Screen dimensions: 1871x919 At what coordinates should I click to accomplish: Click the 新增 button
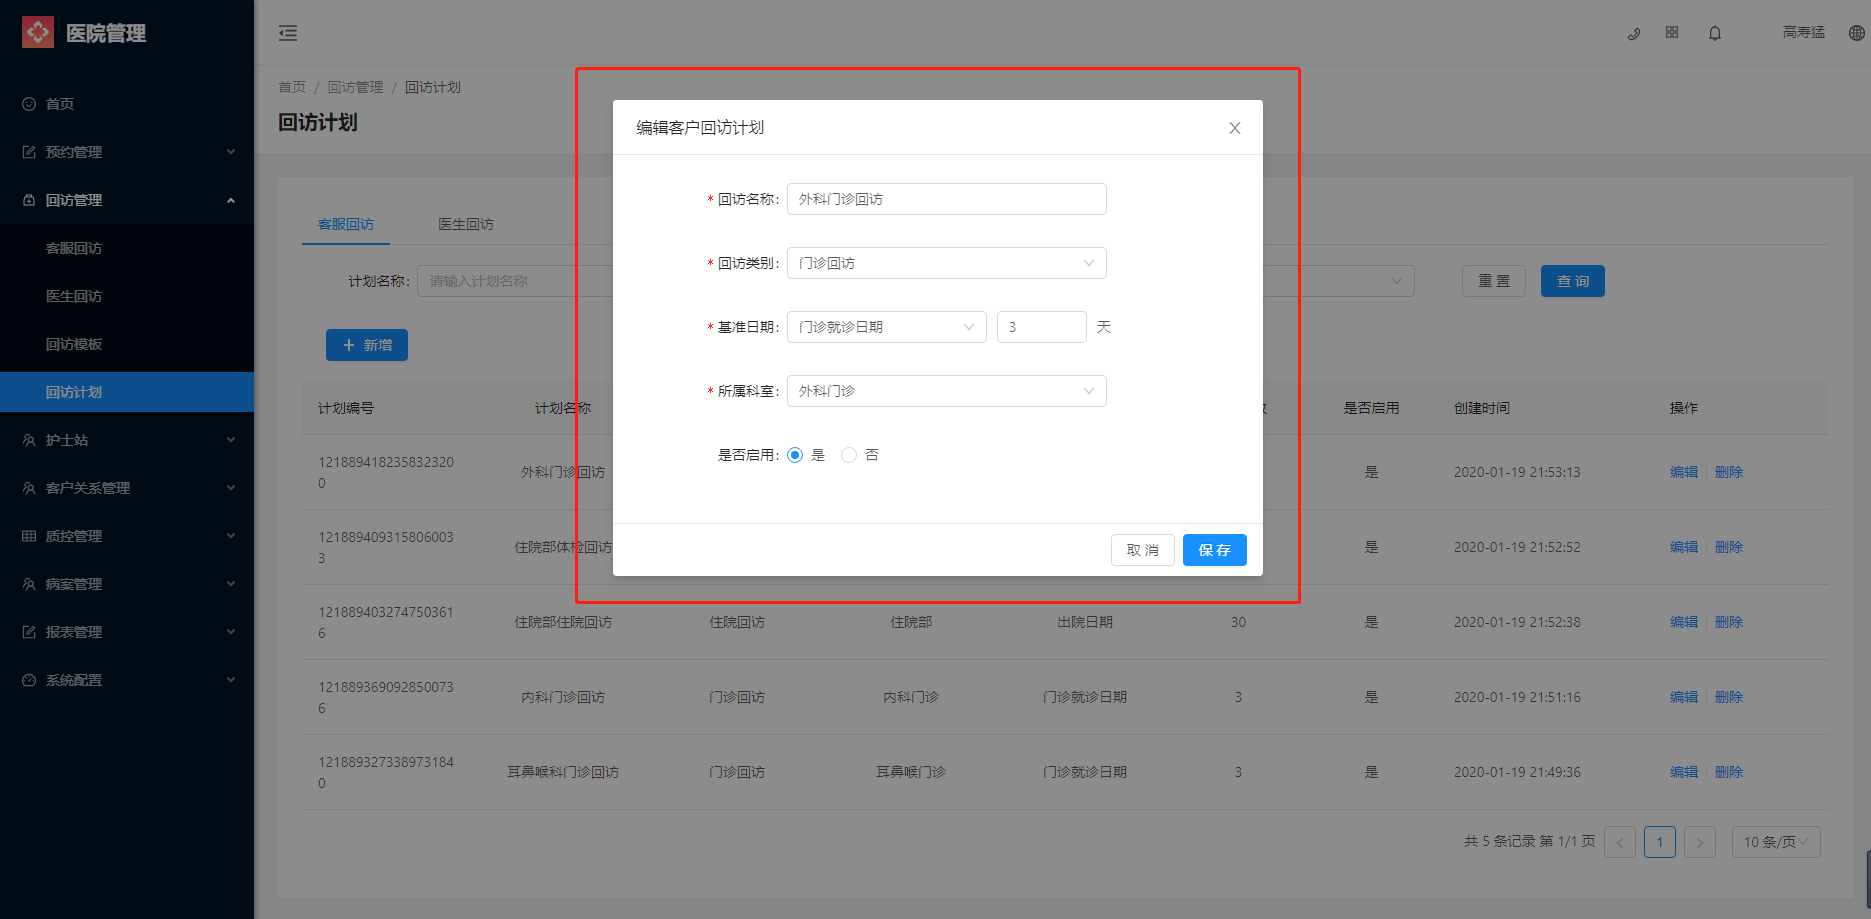pos(367,345)
